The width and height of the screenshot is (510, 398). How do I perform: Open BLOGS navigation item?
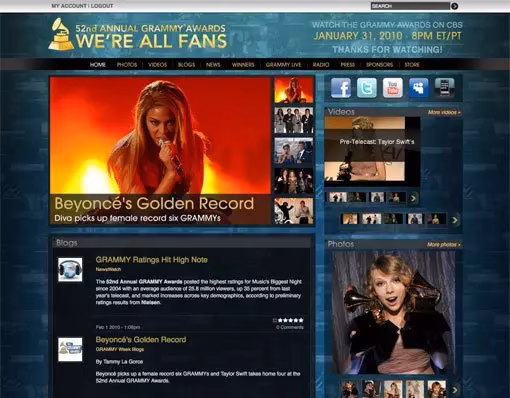pyautogui.click(x=186, y=65)
